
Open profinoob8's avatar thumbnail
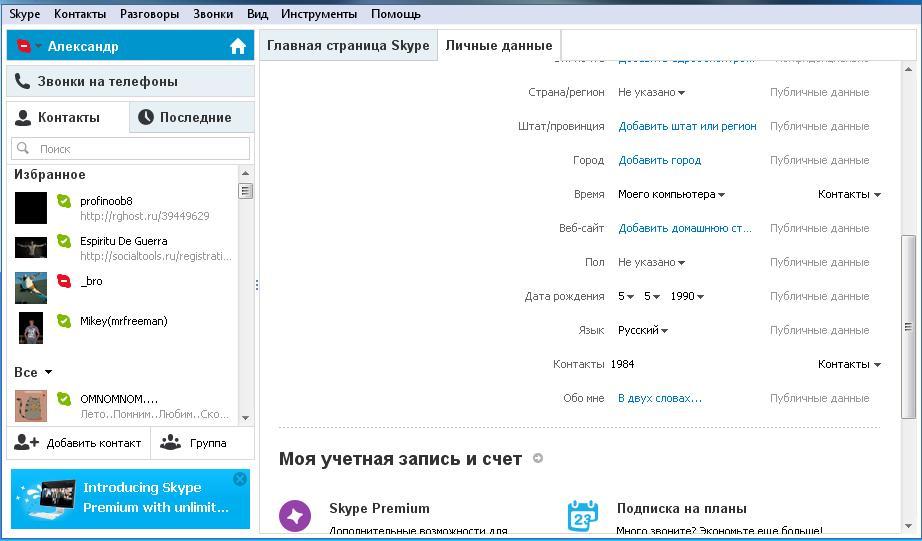(x=31, y=208)
